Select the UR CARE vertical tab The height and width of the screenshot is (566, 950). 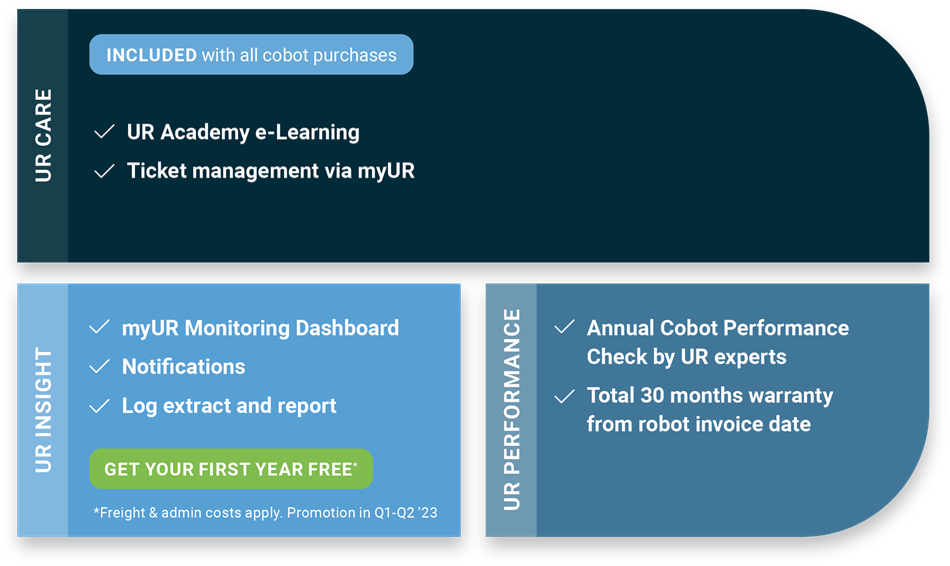coord(42,136)
